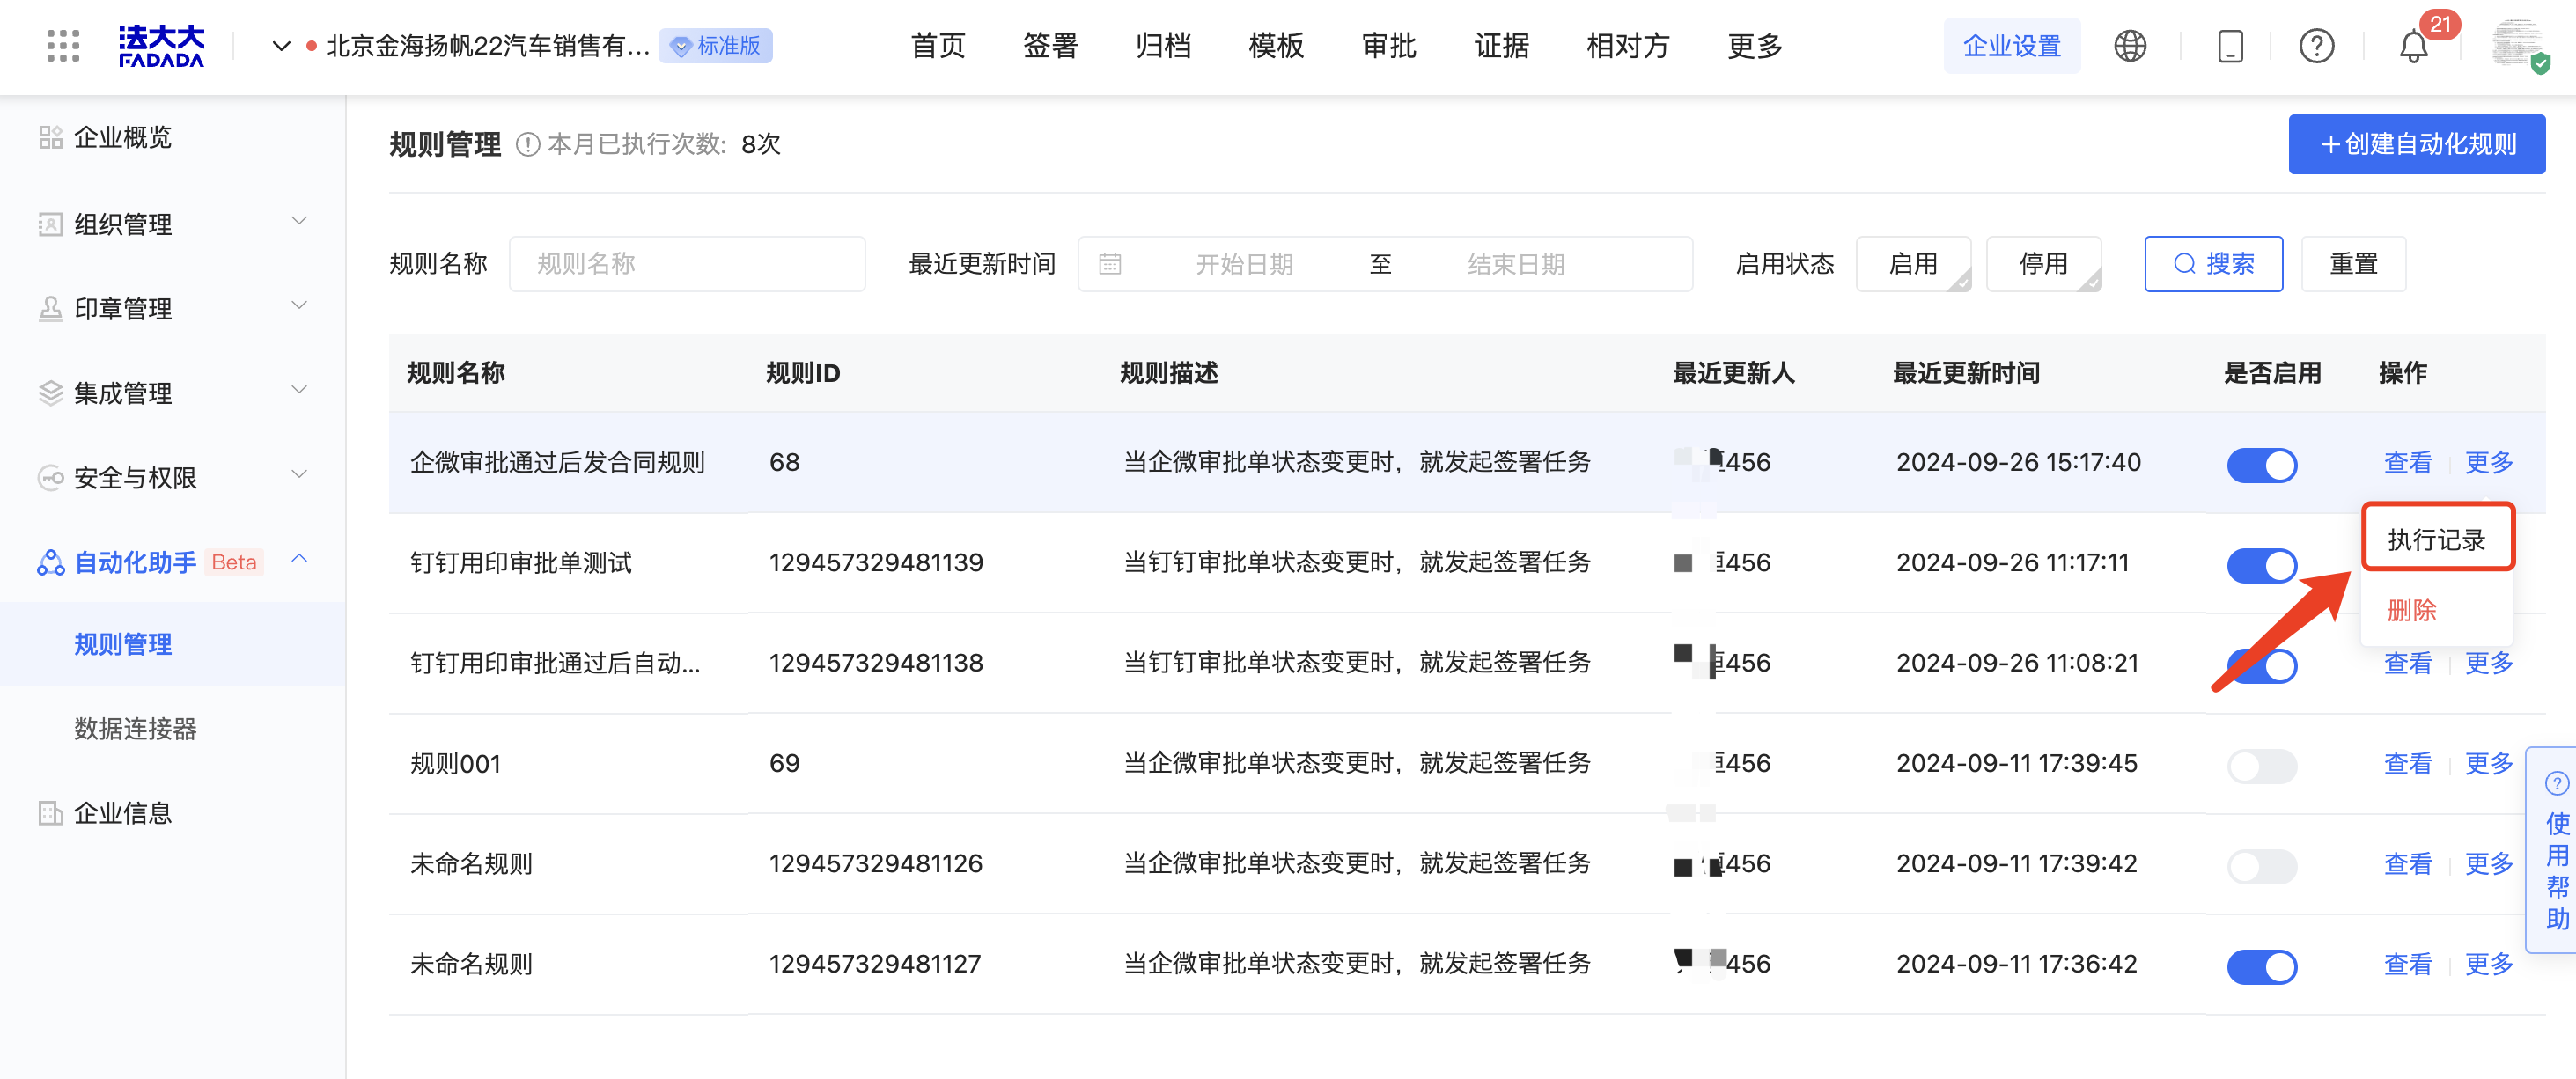2576x1079 pixels.
Task: Open the 更多 top nav menu
Action: tap(1755, 46)
